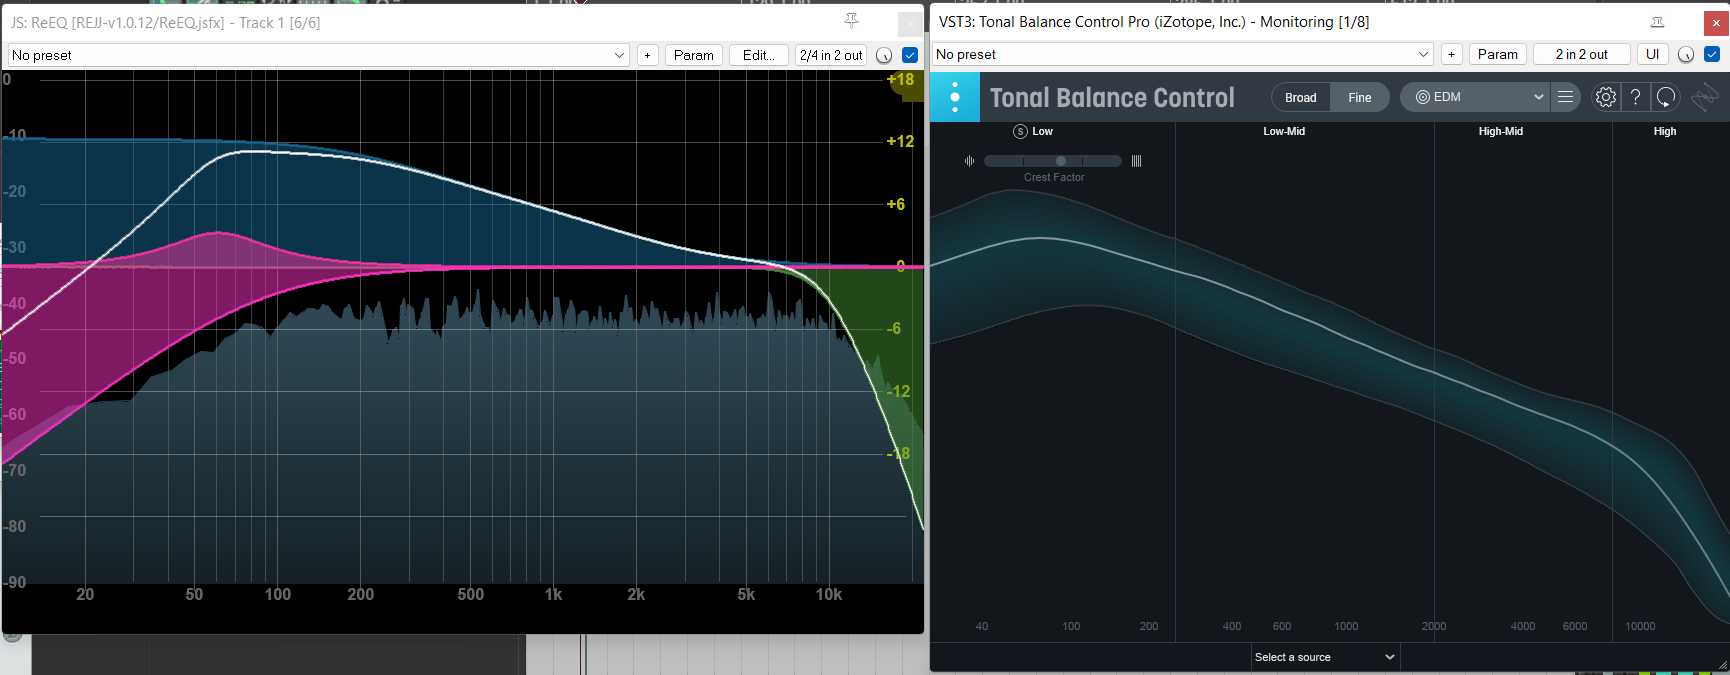Click the +12 gain scale label
This screenshot has width=1730, height=675.
tap(900, 142)
